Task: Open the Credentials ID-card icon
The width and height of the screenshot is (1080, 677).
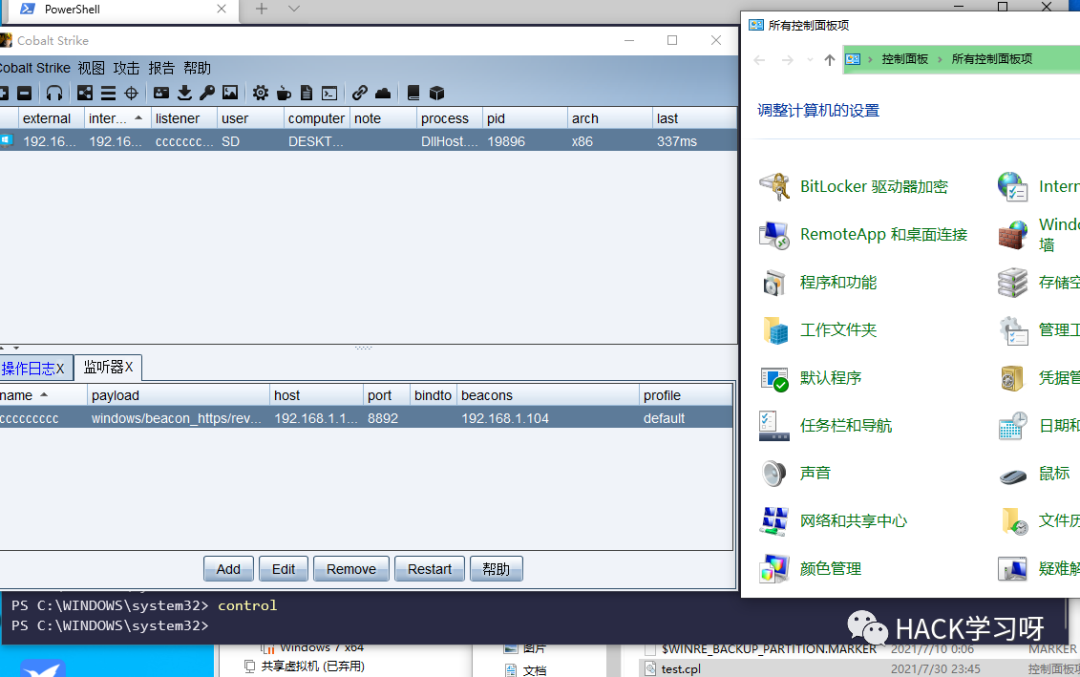Action: [x=161, y=93]
